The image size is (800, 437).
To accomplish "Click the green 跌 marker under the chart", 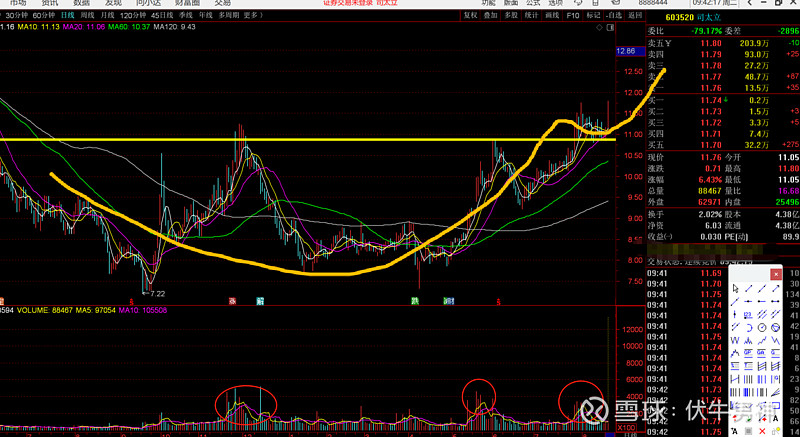I will point(415,301).
